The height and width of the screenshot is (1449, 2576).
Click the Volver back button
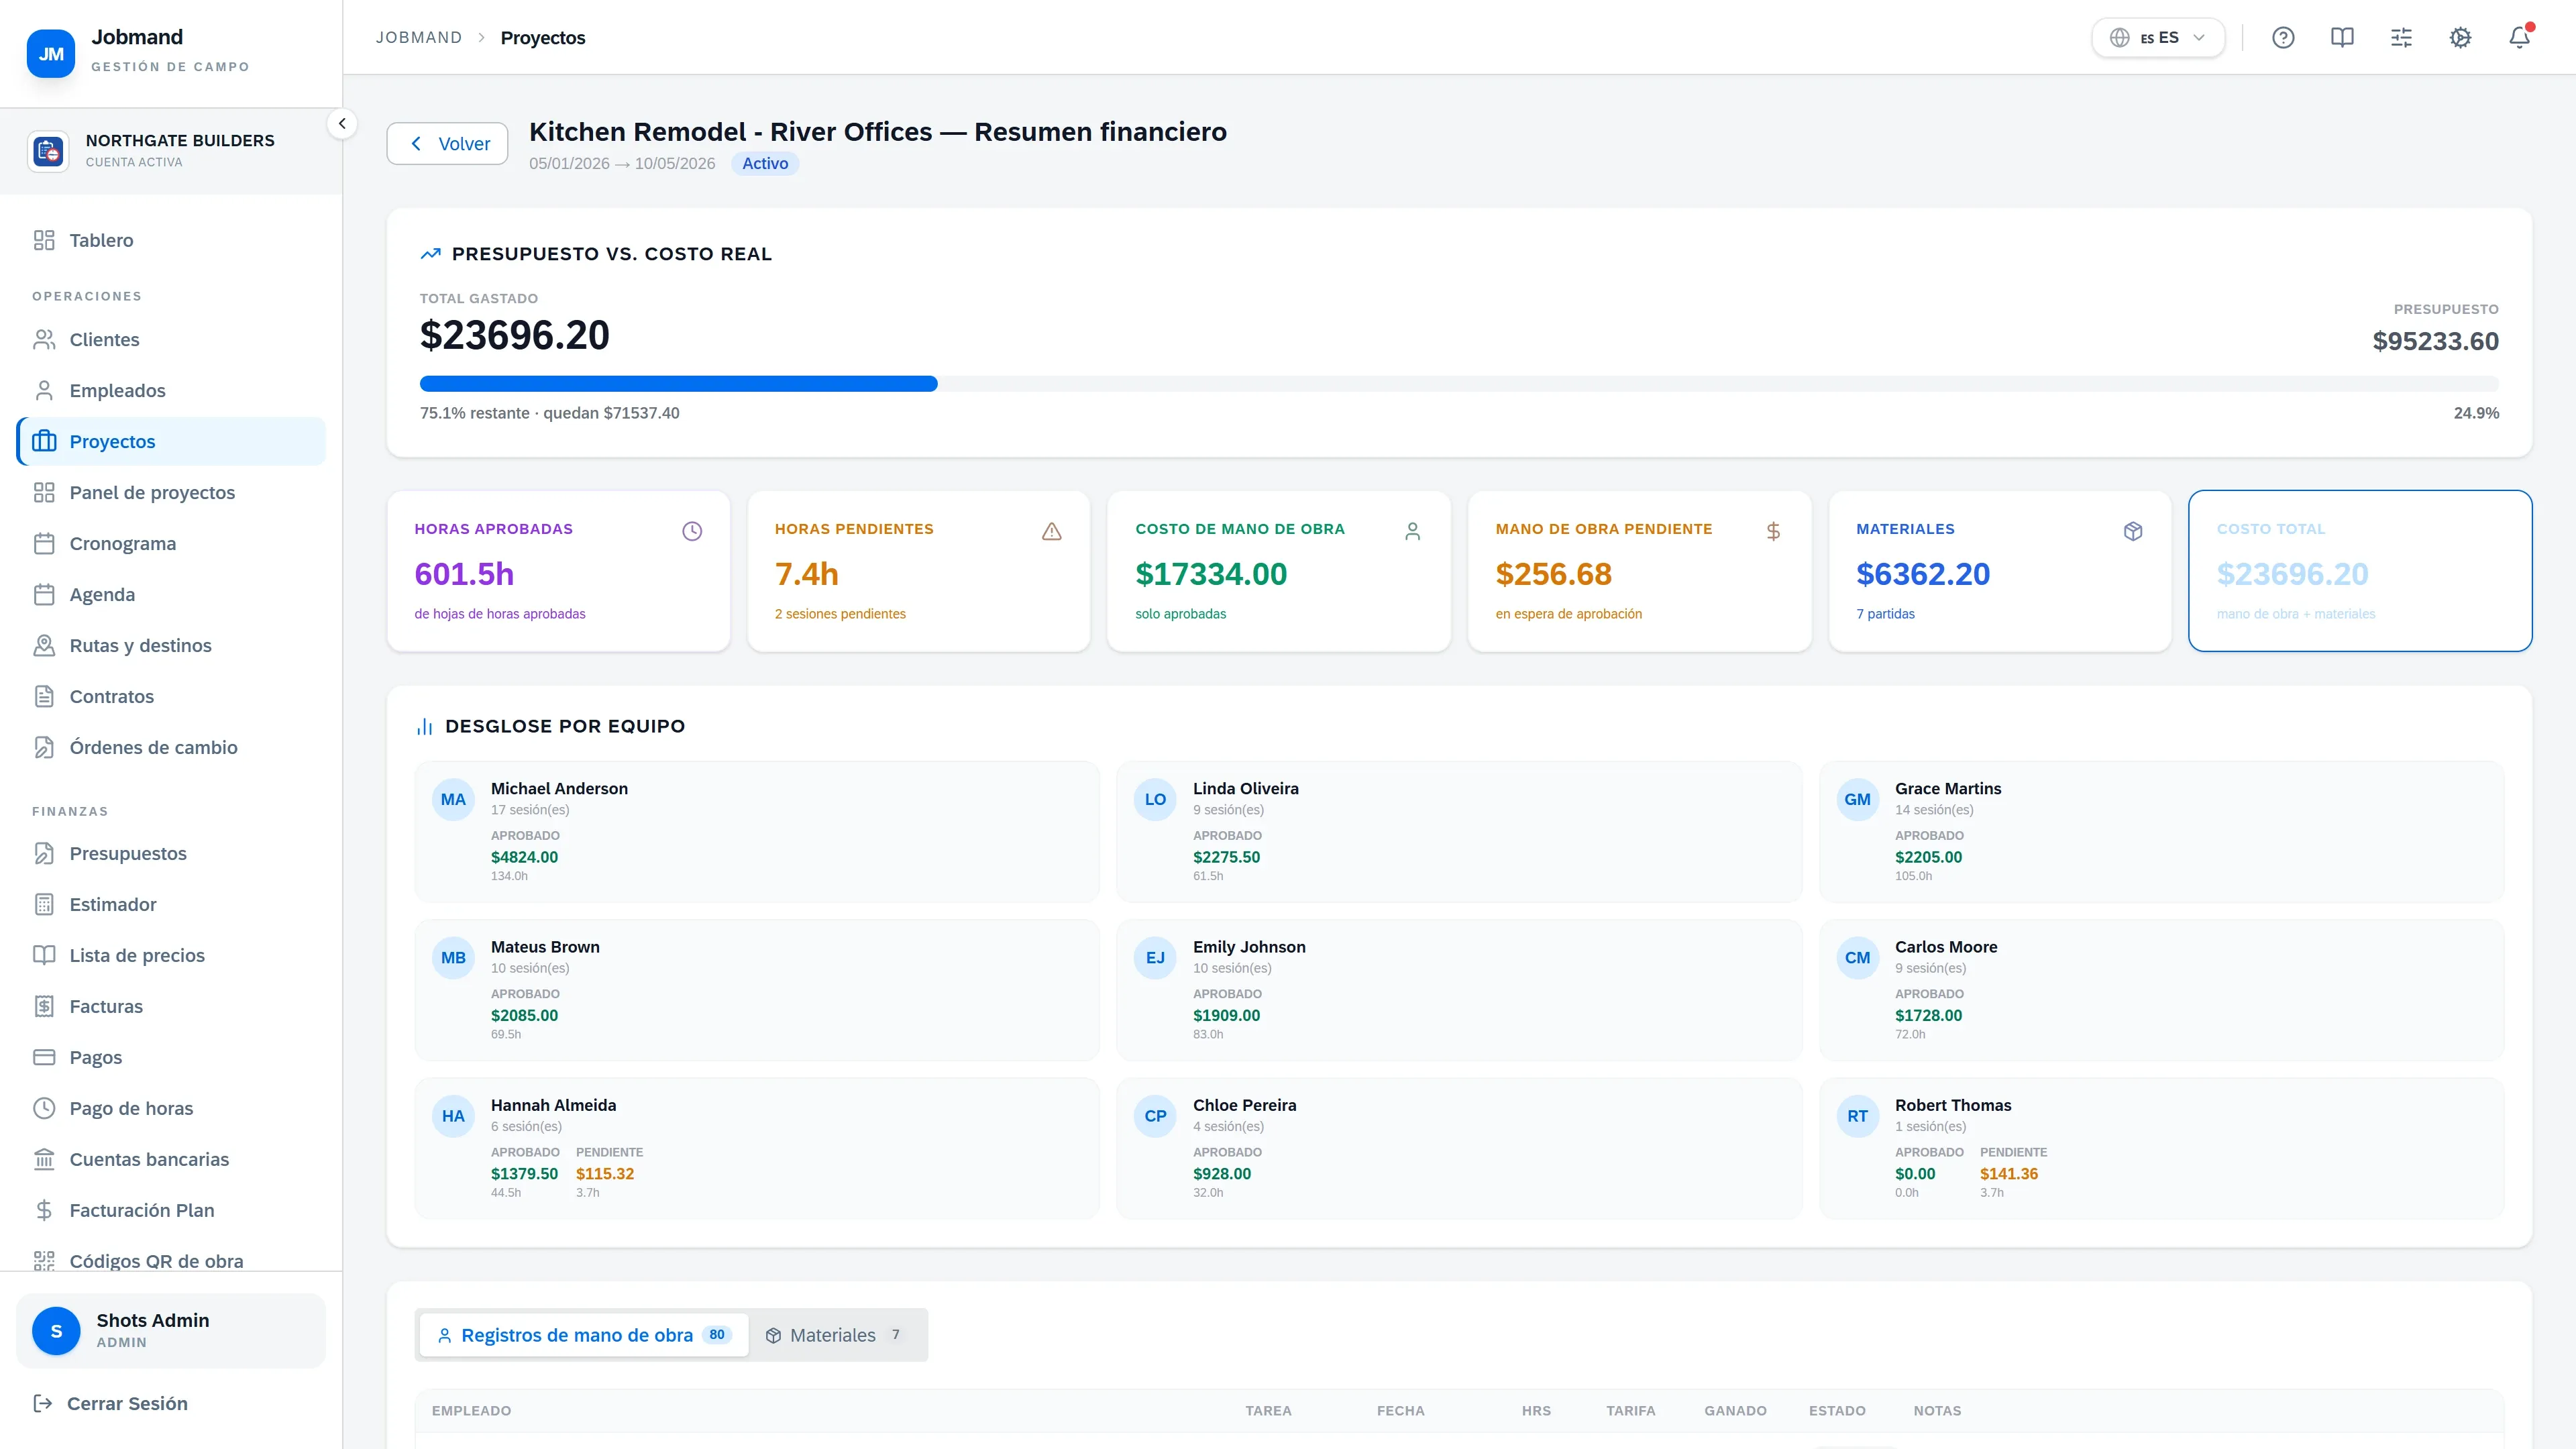(447, 144)
